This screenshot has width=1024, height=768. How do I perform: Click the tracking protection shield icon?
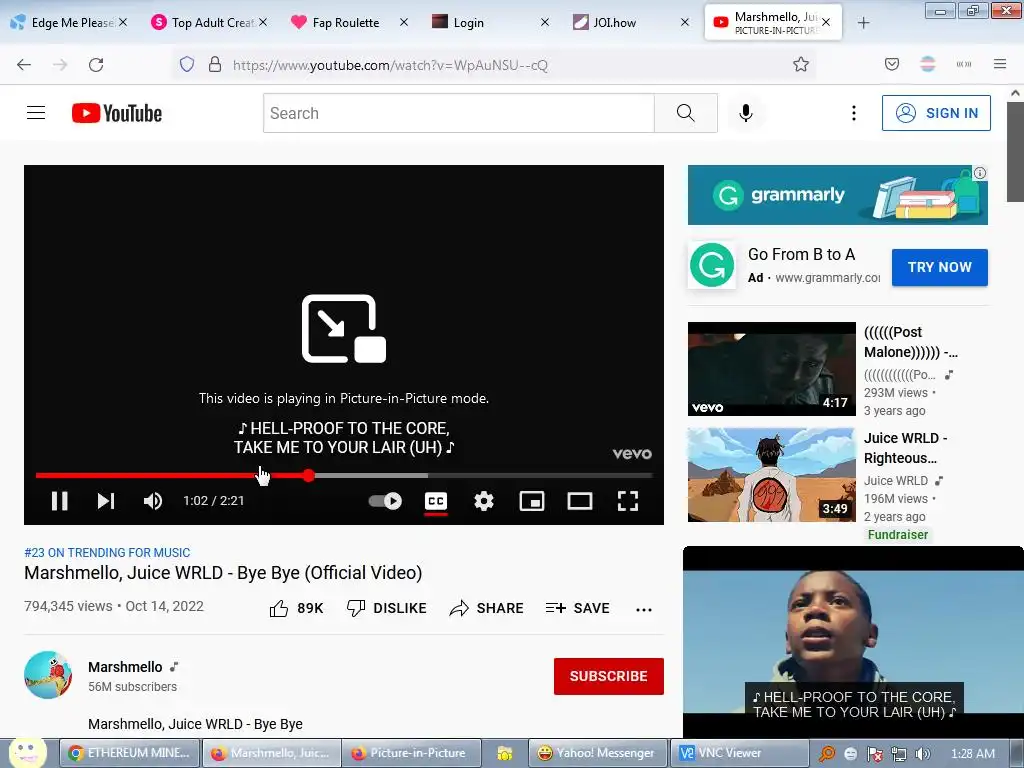tap(187, 64)
